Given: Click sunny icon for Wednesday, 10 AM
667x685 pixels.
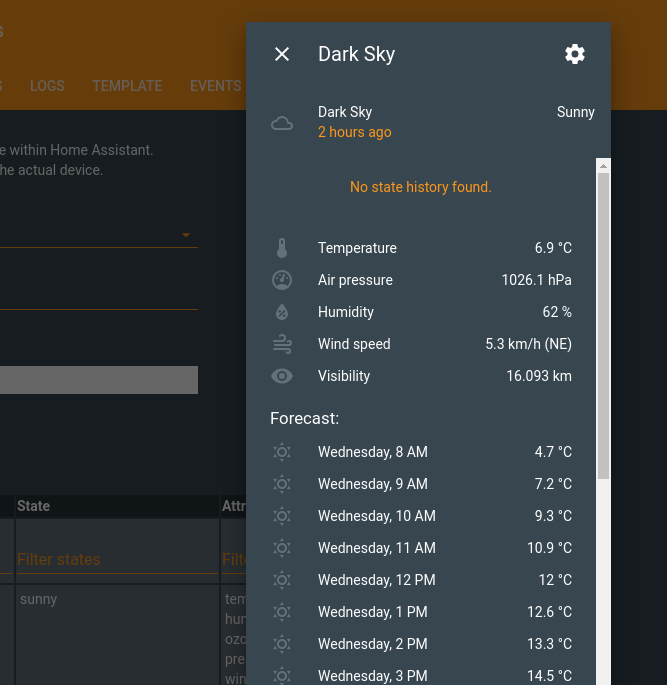Looking at the screenshot, I should [x=282, y=516].
